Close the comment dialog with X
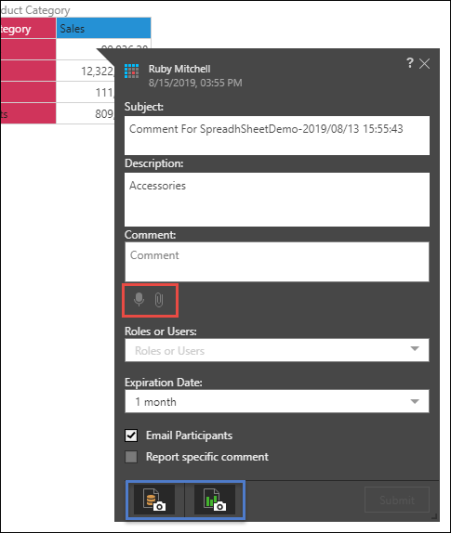 424,64
